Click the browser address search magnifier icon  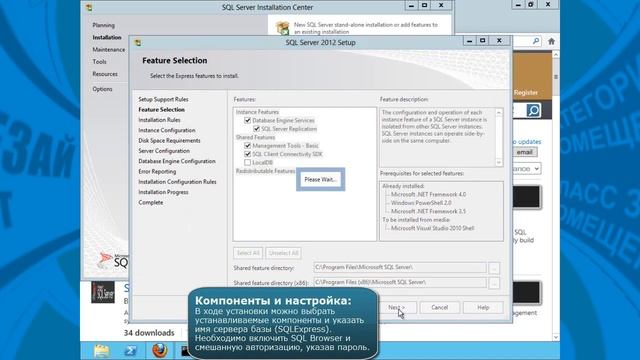536,41
